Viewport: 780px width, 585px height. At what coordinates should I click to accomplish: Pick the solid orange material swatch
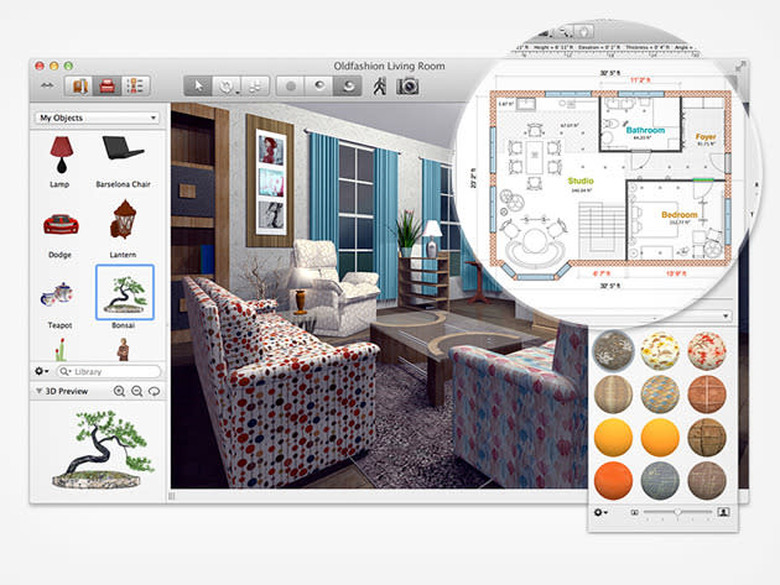pos(613,481)
